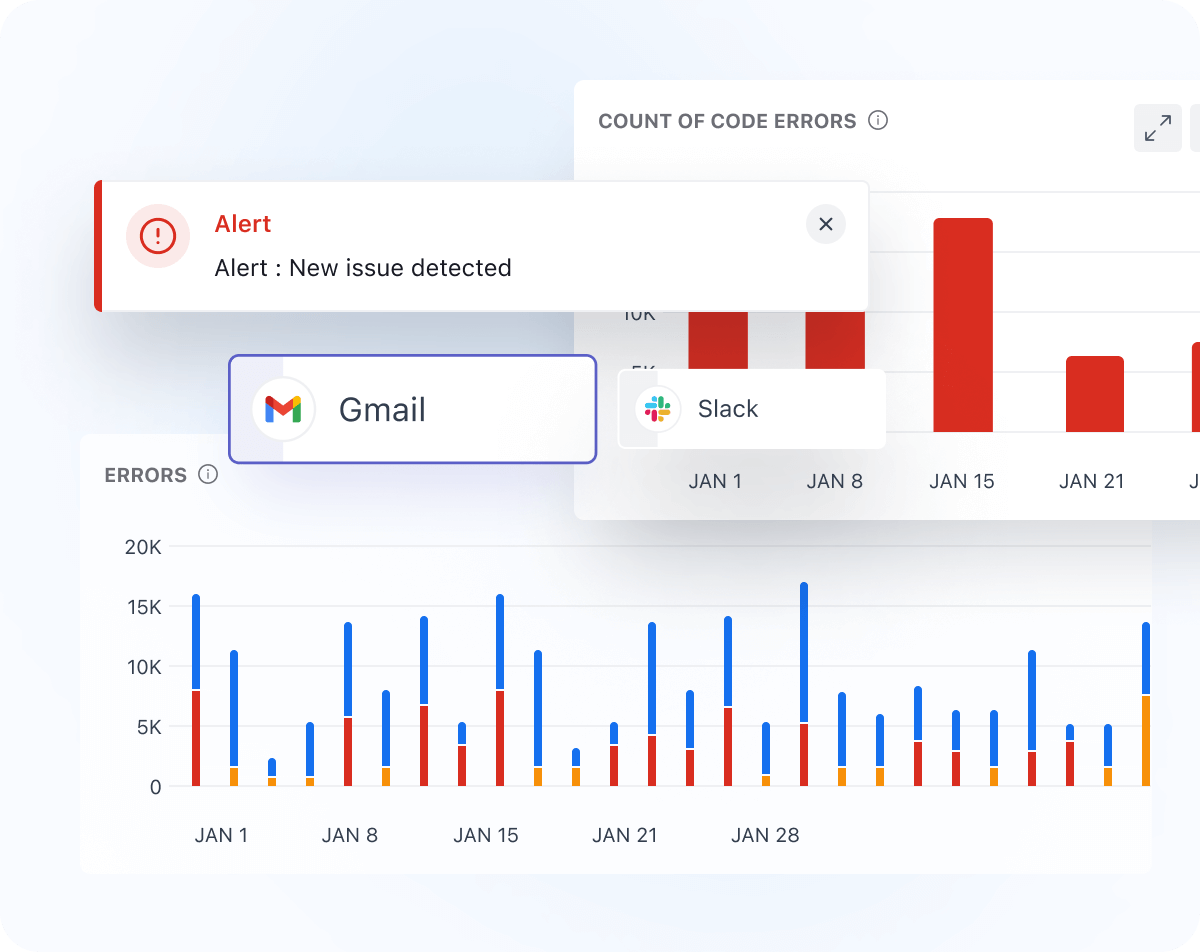Click the red alert exclamation icon

158,236
